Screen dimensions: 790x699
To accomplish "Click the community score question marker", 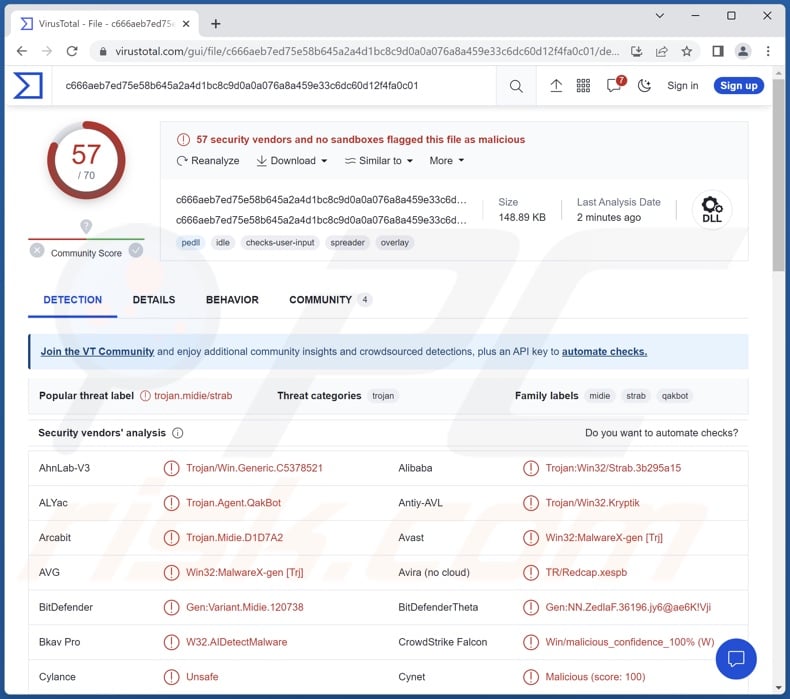I will pos(86,226).
